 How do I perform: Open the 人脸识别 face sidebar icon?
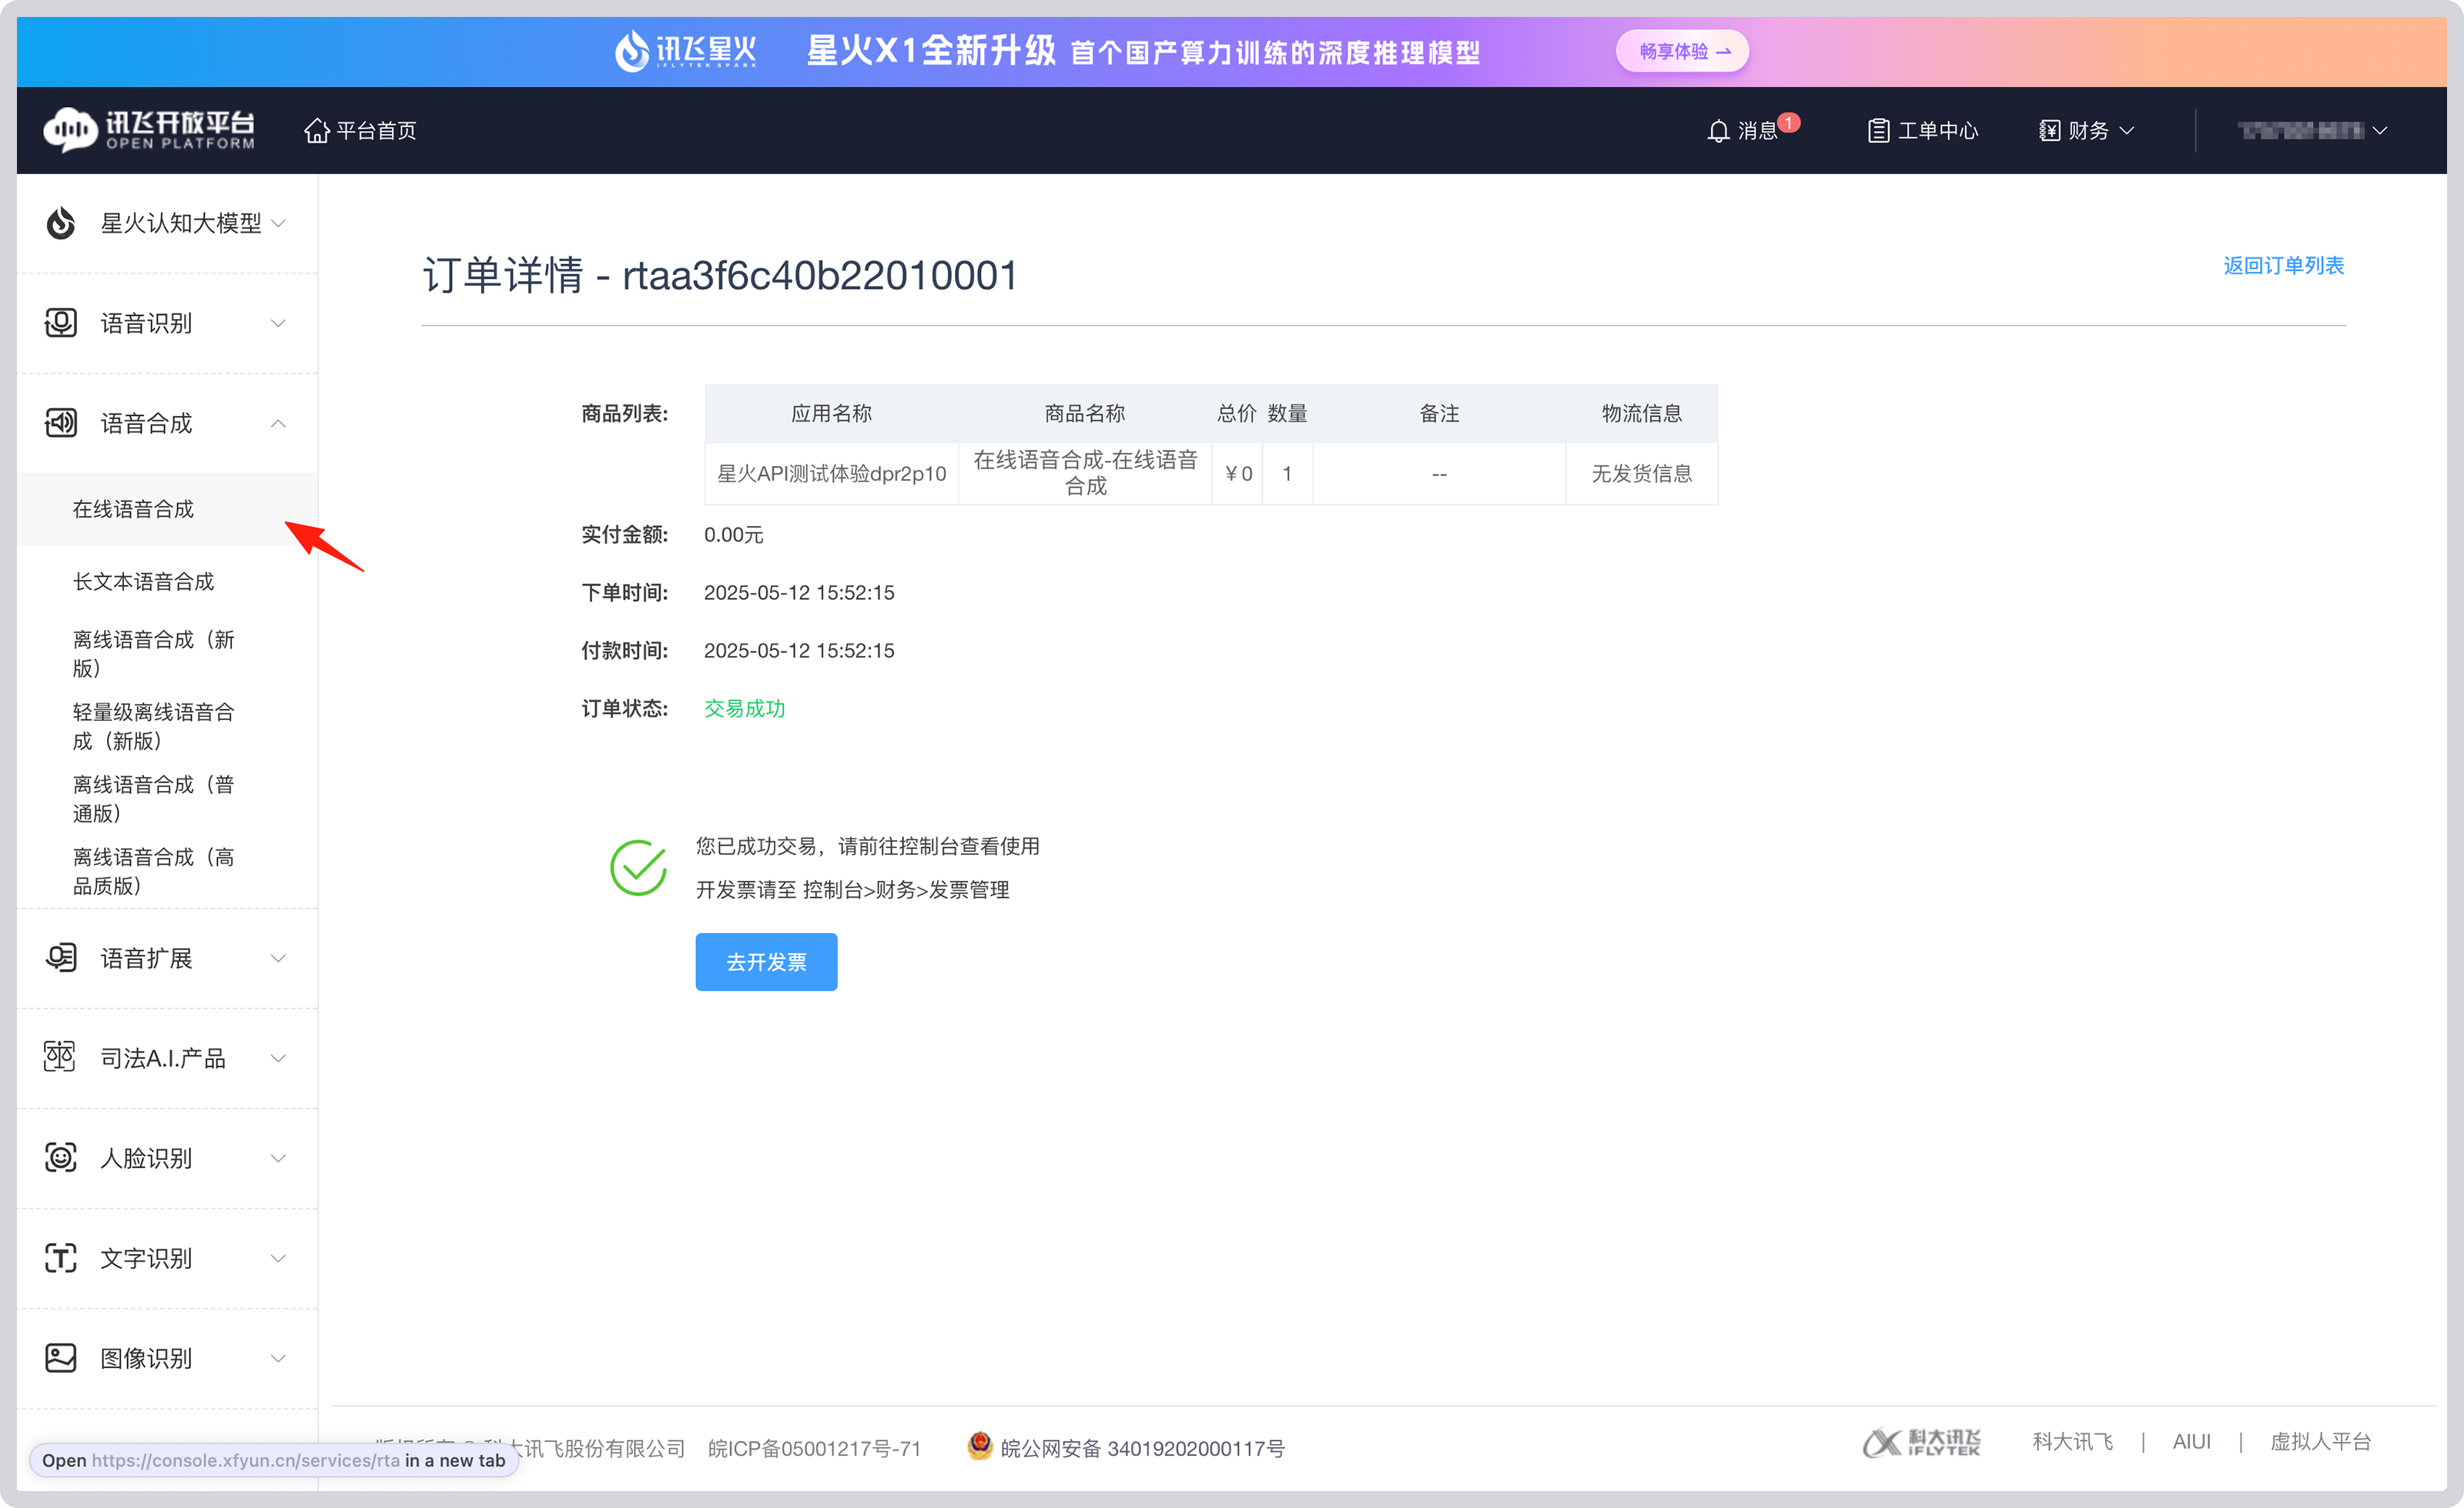click(x=60, y=1158)
